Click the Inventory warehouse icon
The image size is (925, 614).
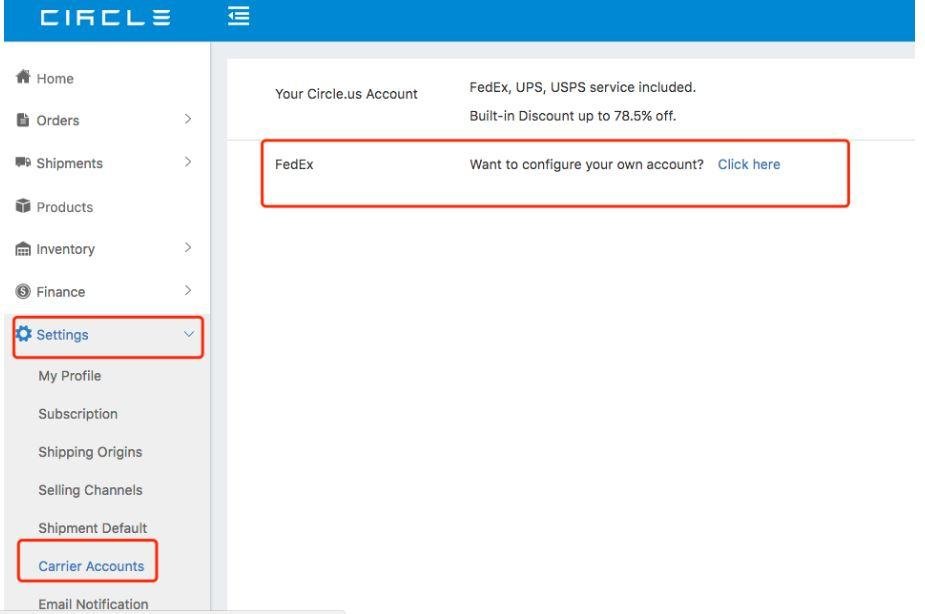point(24,250)
